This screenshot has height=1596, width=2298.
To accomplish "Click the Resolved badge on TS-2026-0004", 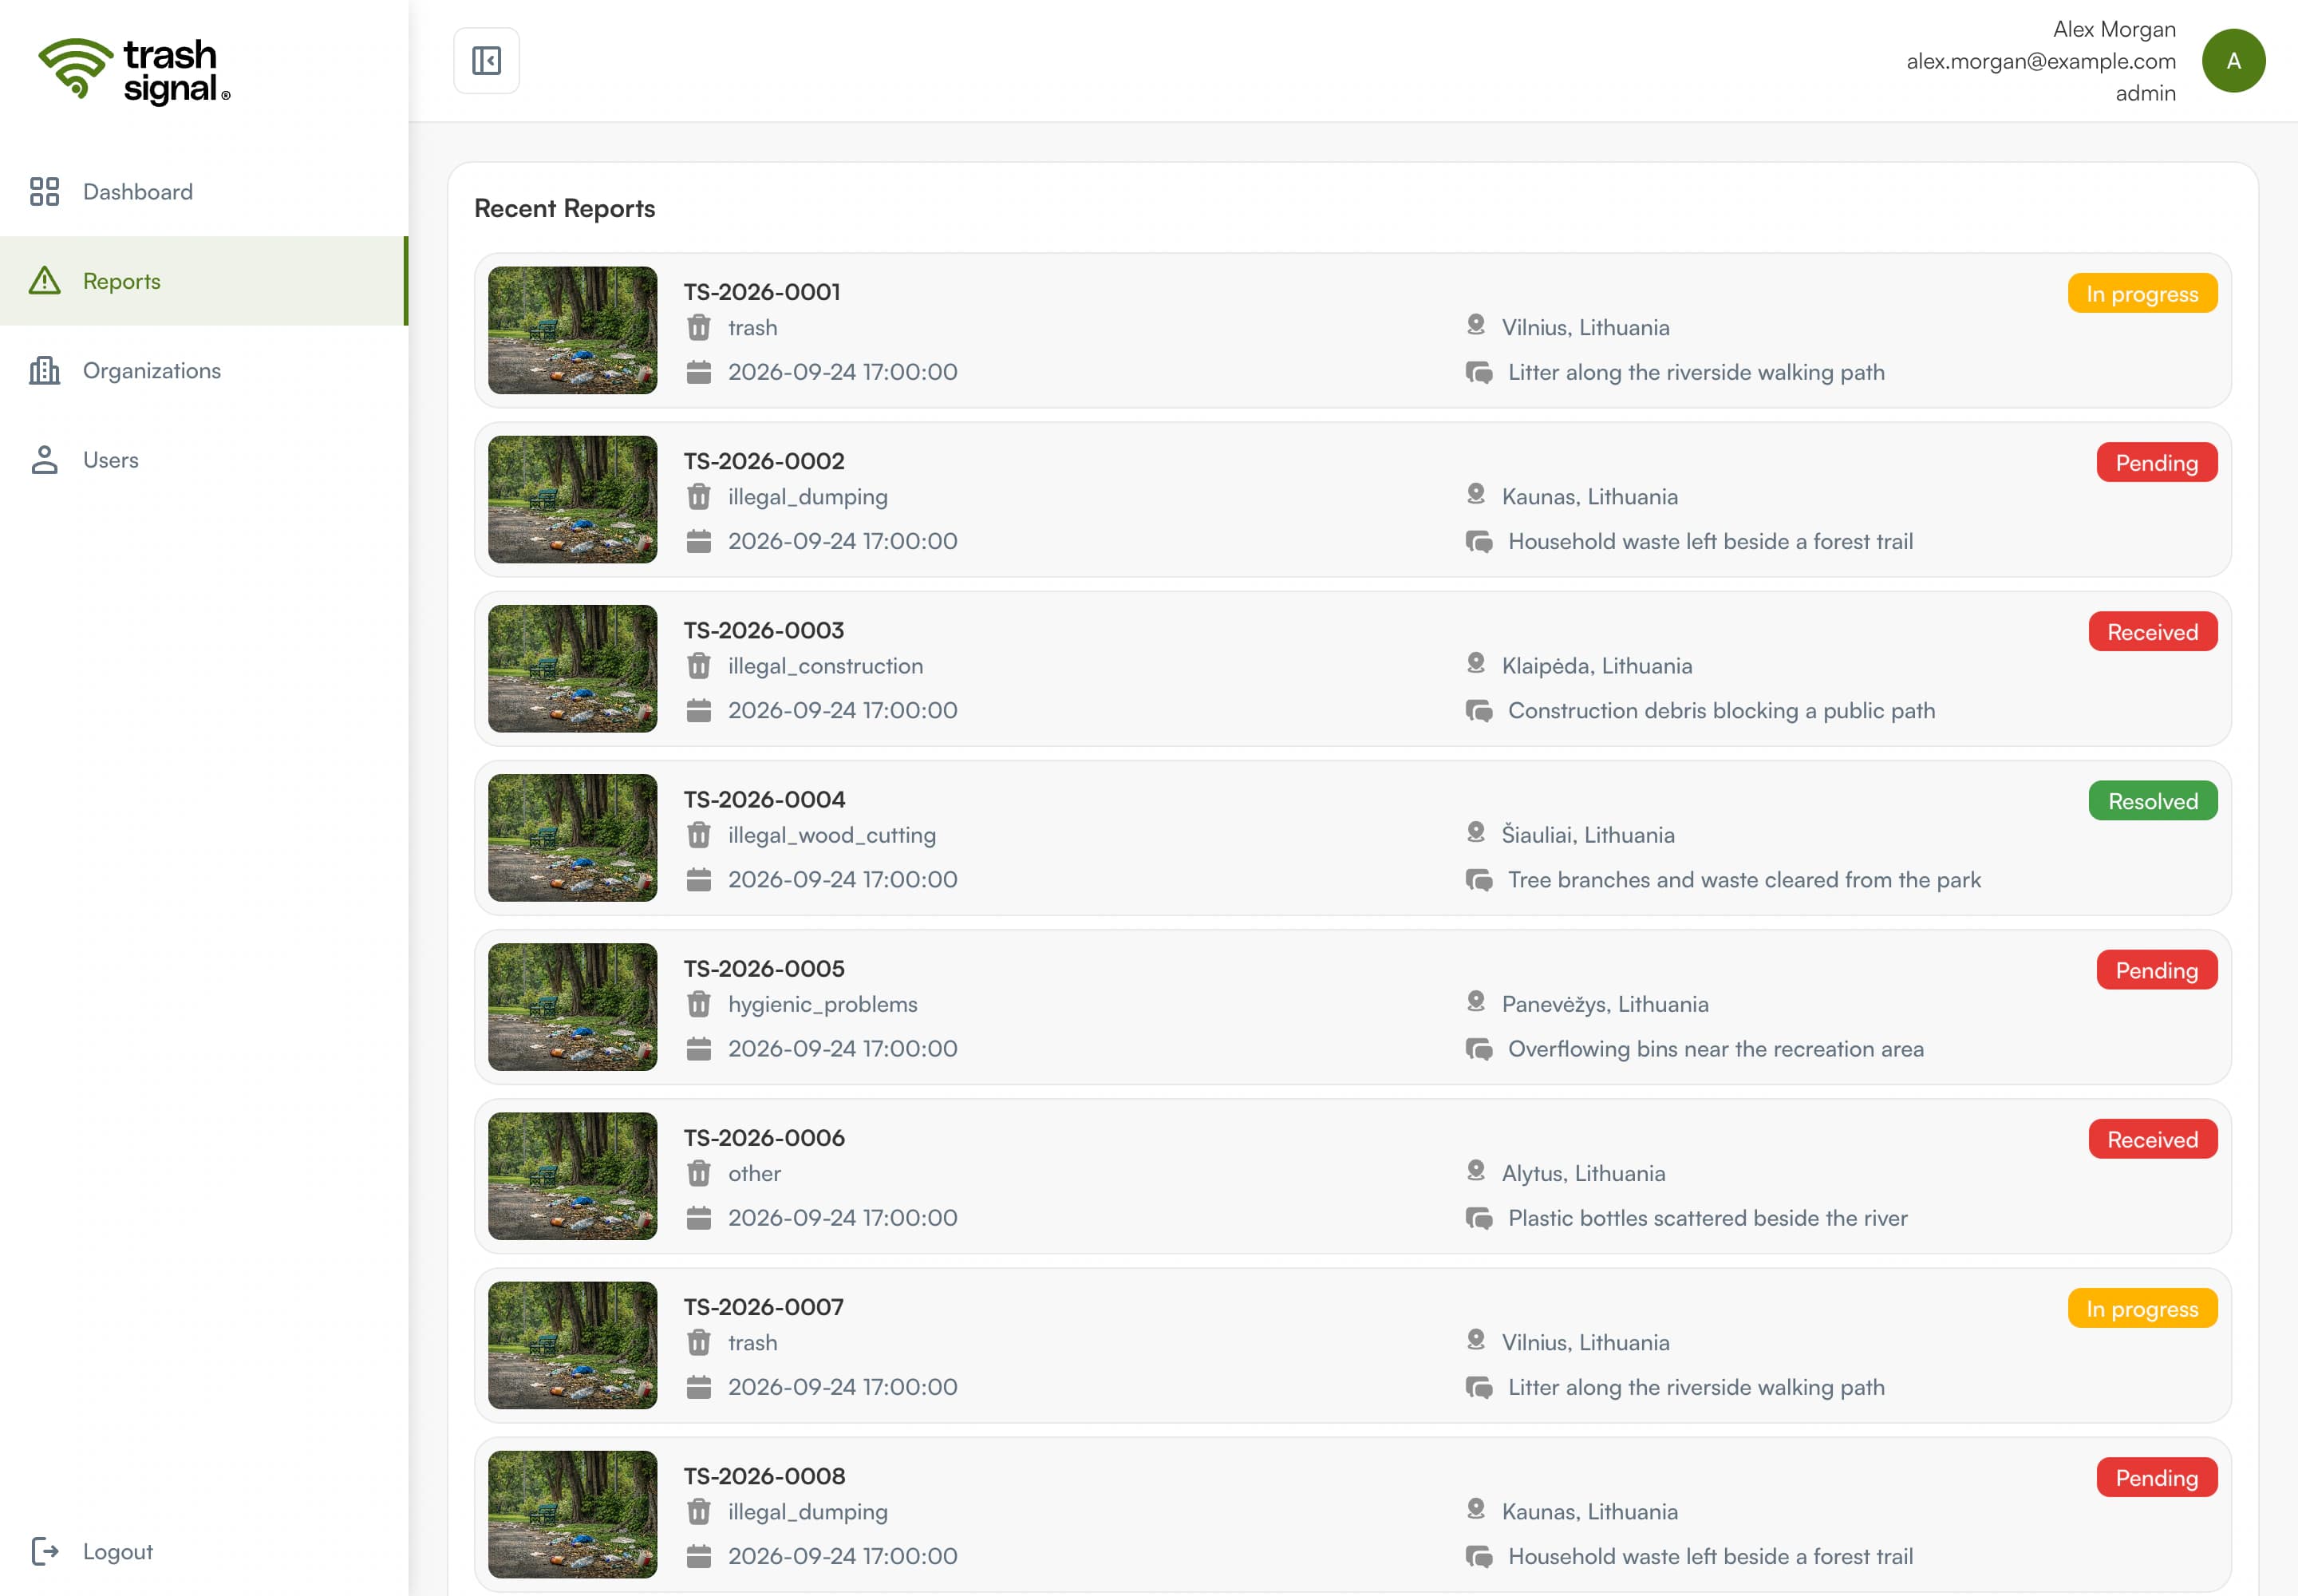I will 2152,801.
